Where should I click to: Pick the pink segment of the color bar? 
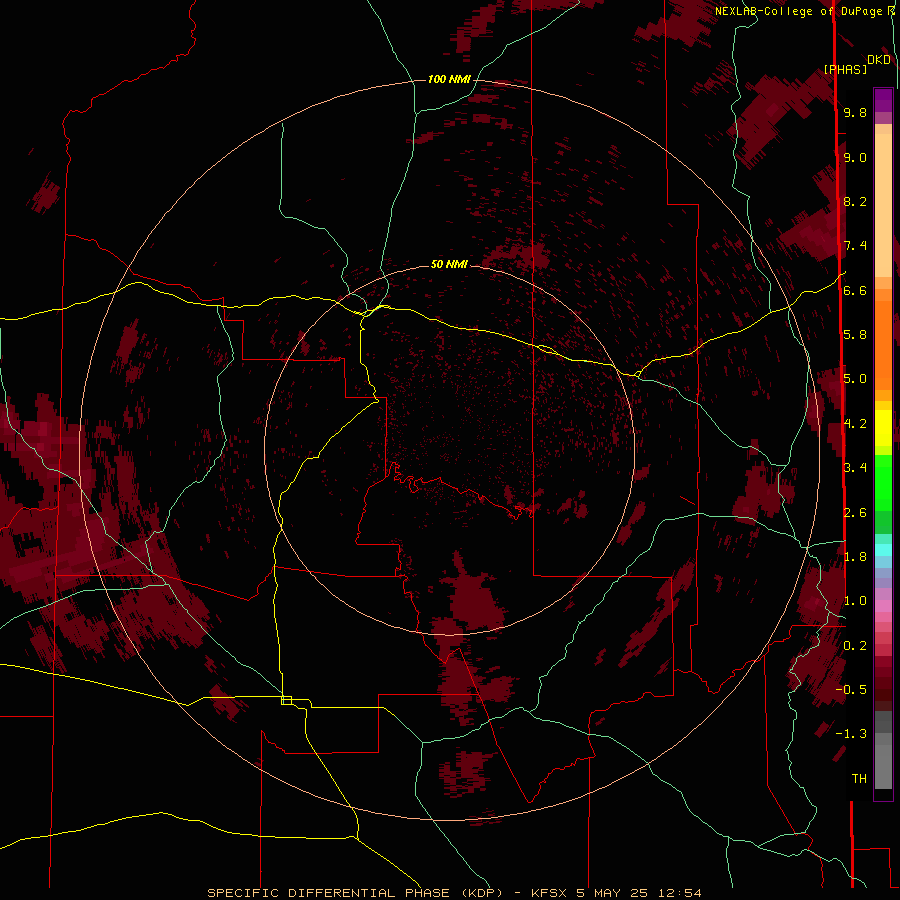(x=883, y=606)
